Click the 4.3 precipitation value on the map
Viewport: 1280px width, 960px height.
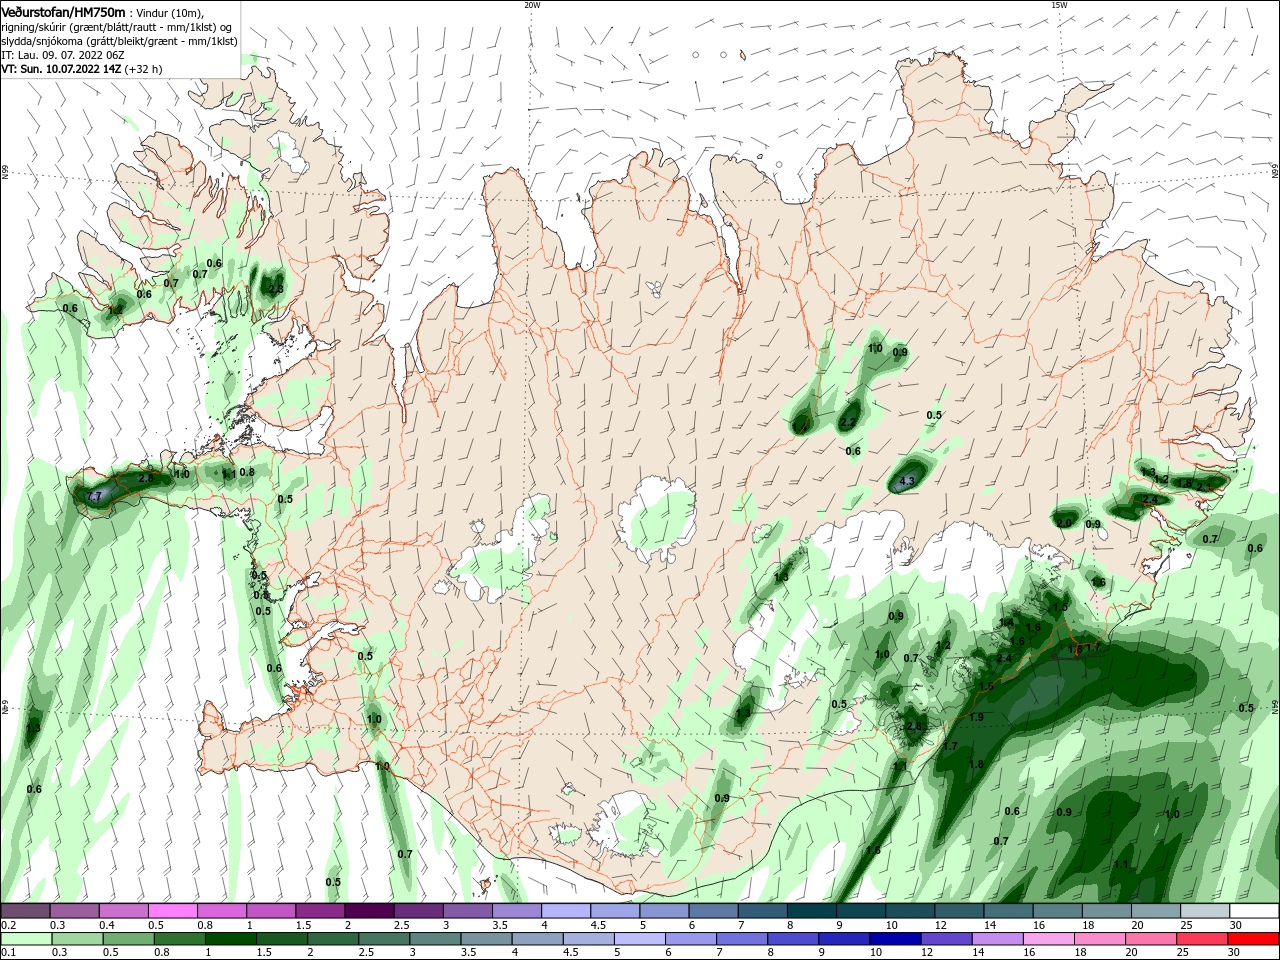click(907, 482)
